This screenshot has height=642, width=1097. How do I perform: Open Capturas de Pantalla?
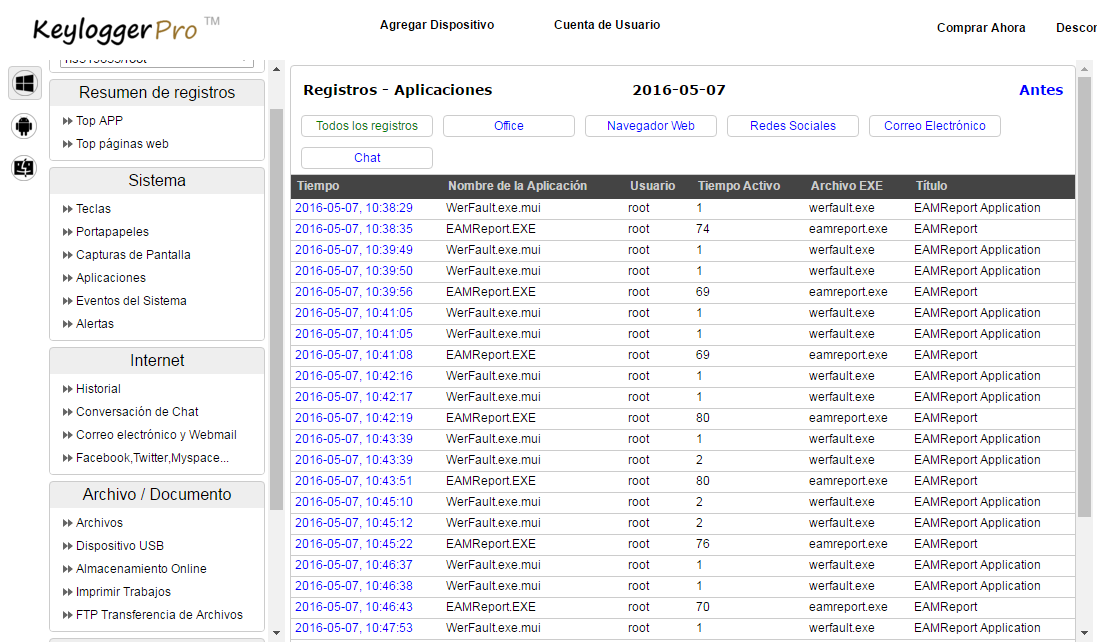click(133, 255)
